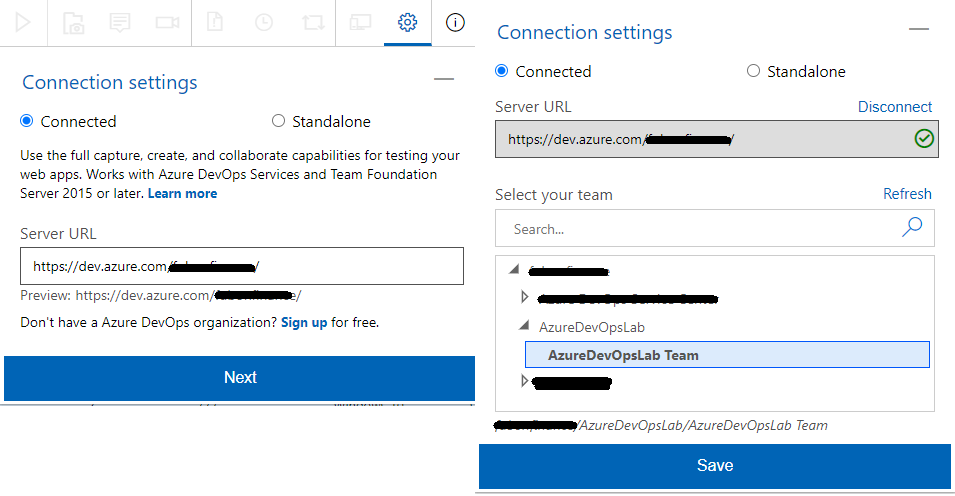Open connection settings gear icon
The image size is (955, 496).
[407, 22]
